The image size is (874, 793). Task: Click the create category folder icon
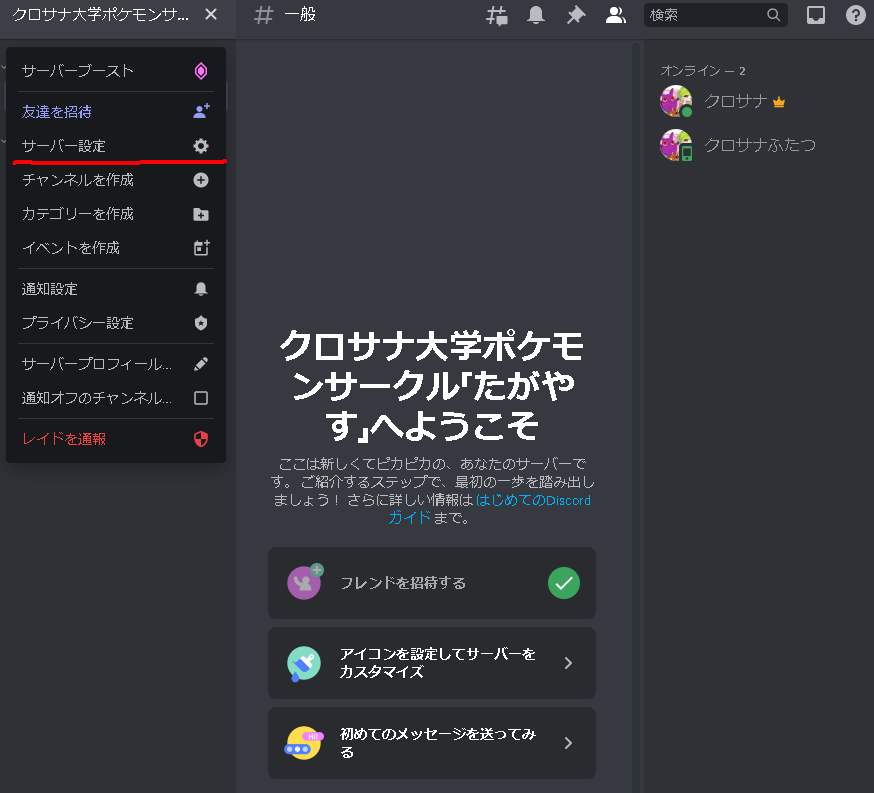201,215
